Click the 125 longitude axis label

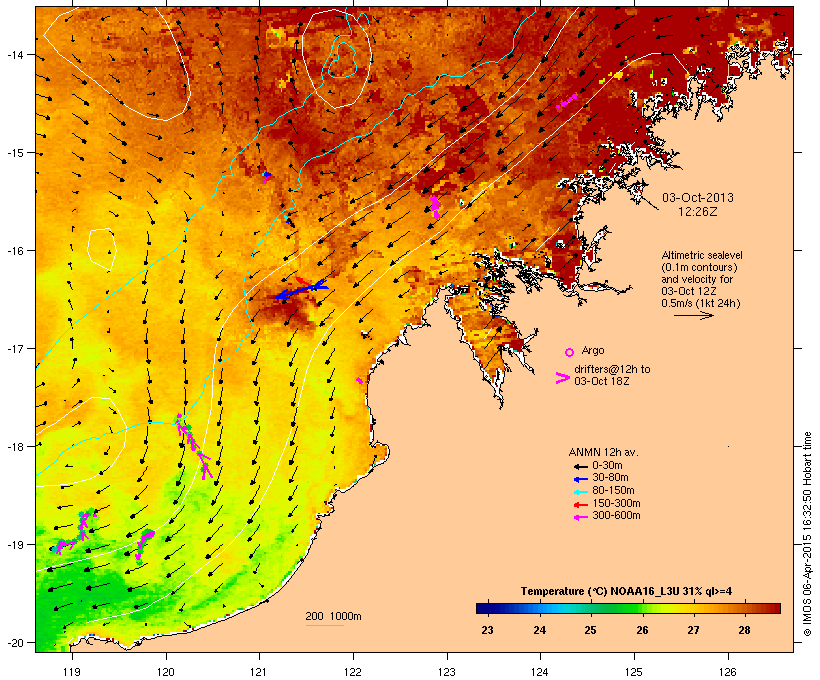click(x=634, y=672)
